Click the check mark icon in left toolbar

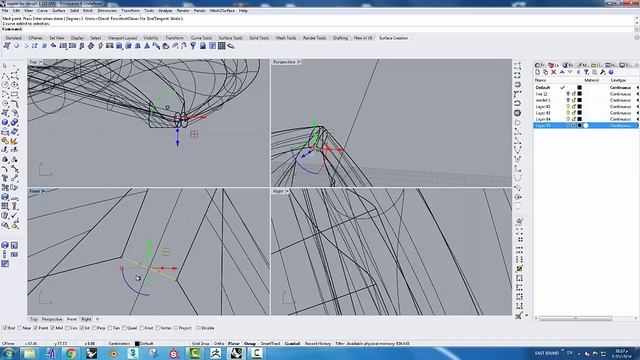[x=14, y=215]
